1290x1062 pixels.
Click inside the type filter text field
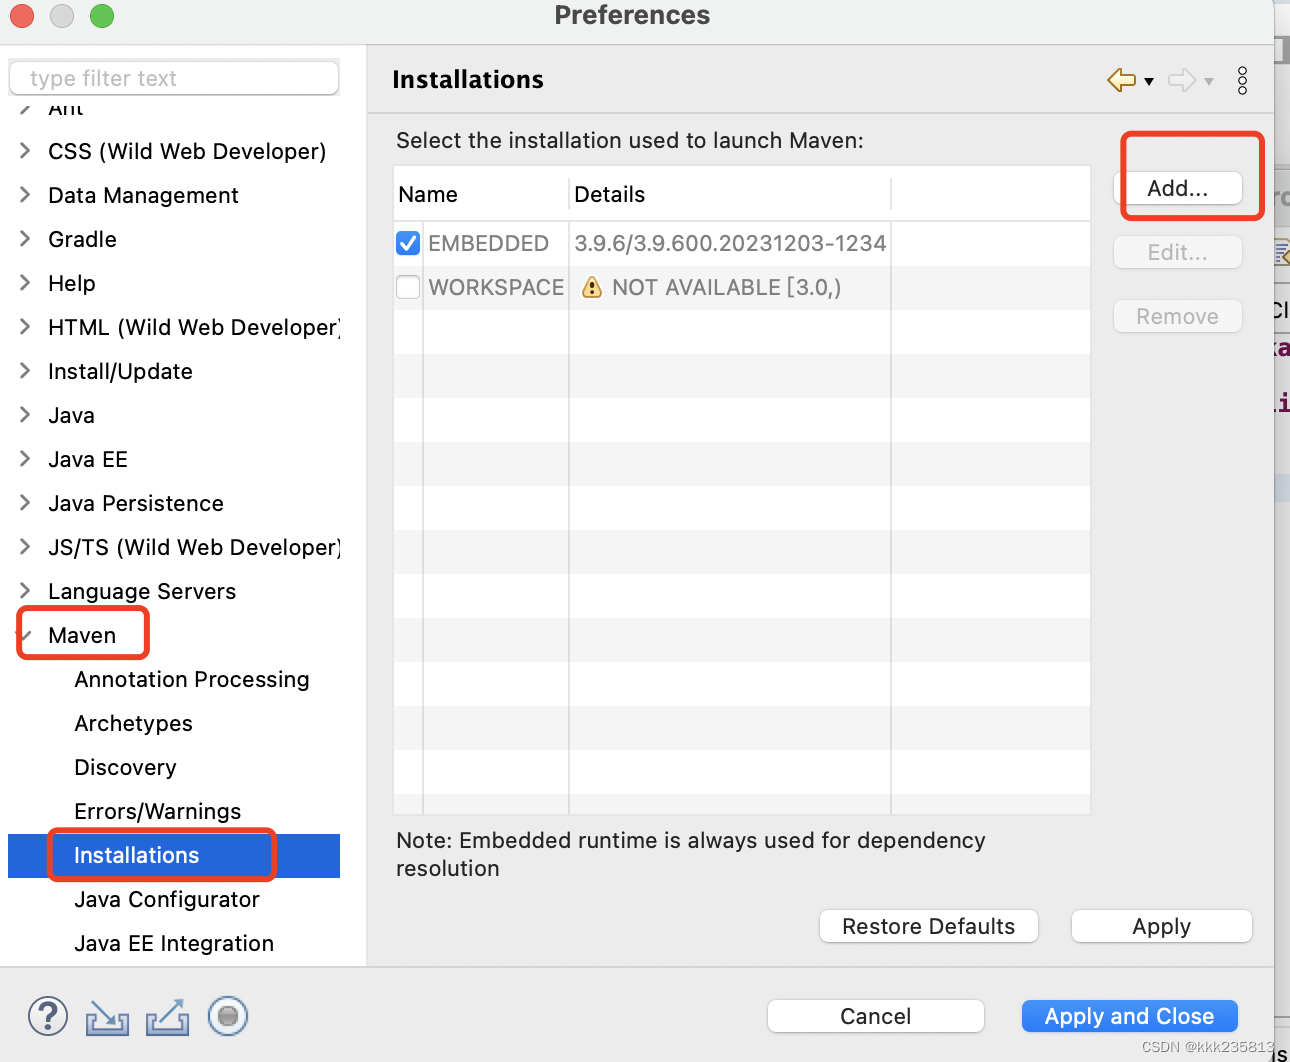(x=173, y=78)
